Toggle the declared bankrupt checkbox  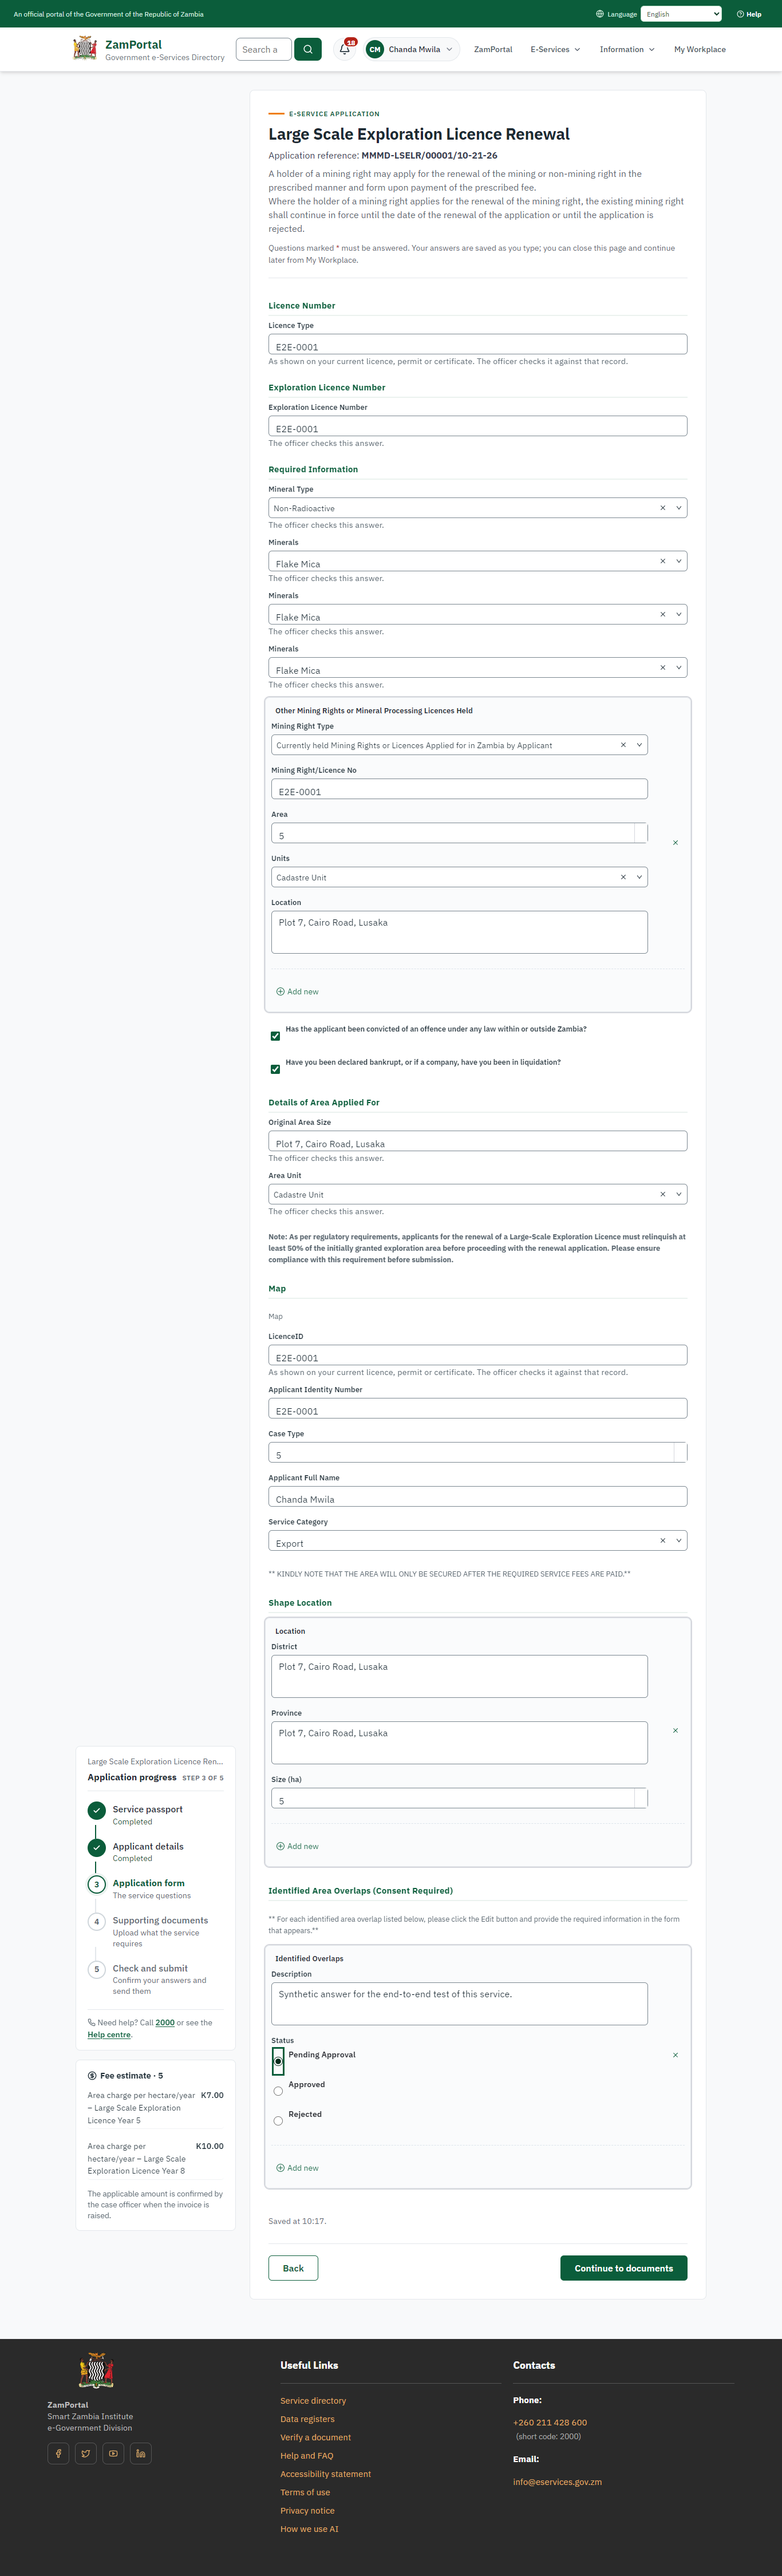pyautogui.click(x=275, y=1069)
